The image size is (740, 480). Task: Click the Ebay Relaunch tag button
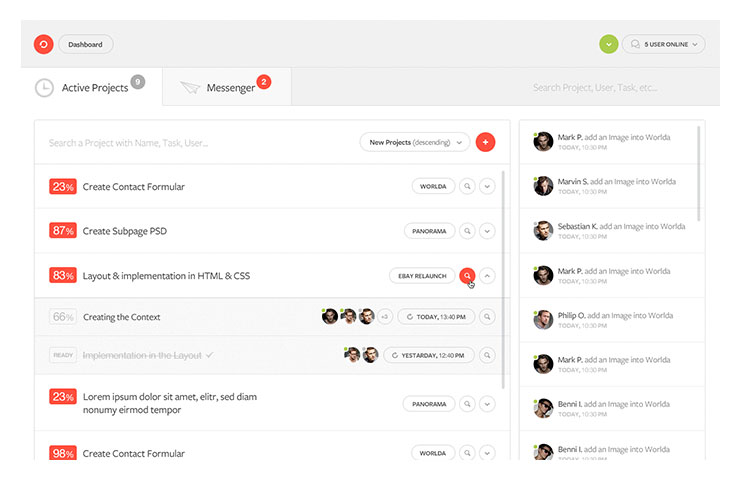(421, 276)
